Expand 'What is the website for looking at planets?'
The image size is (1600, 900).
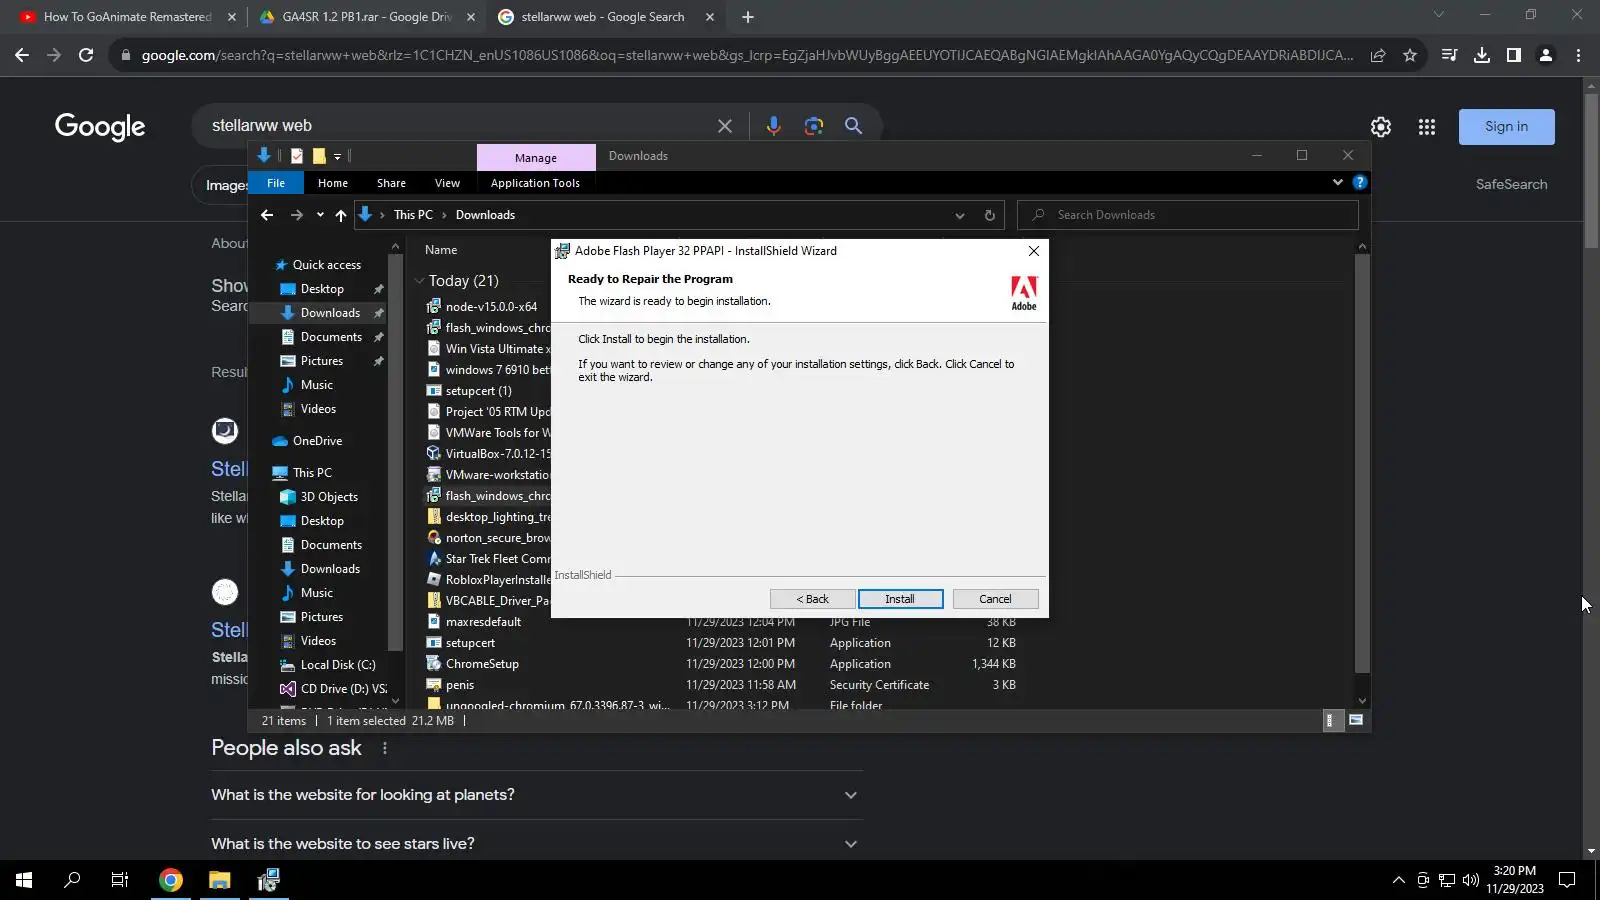tap(535, 795)
